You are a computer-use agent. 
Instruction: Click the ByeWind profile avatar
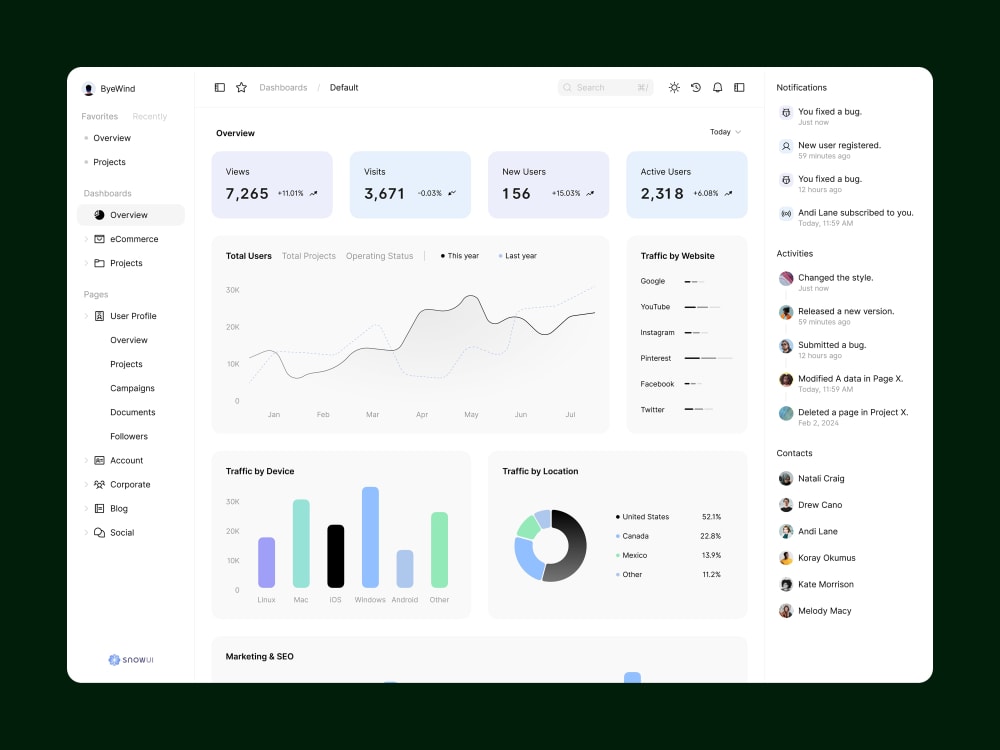(x=89, y=89)
